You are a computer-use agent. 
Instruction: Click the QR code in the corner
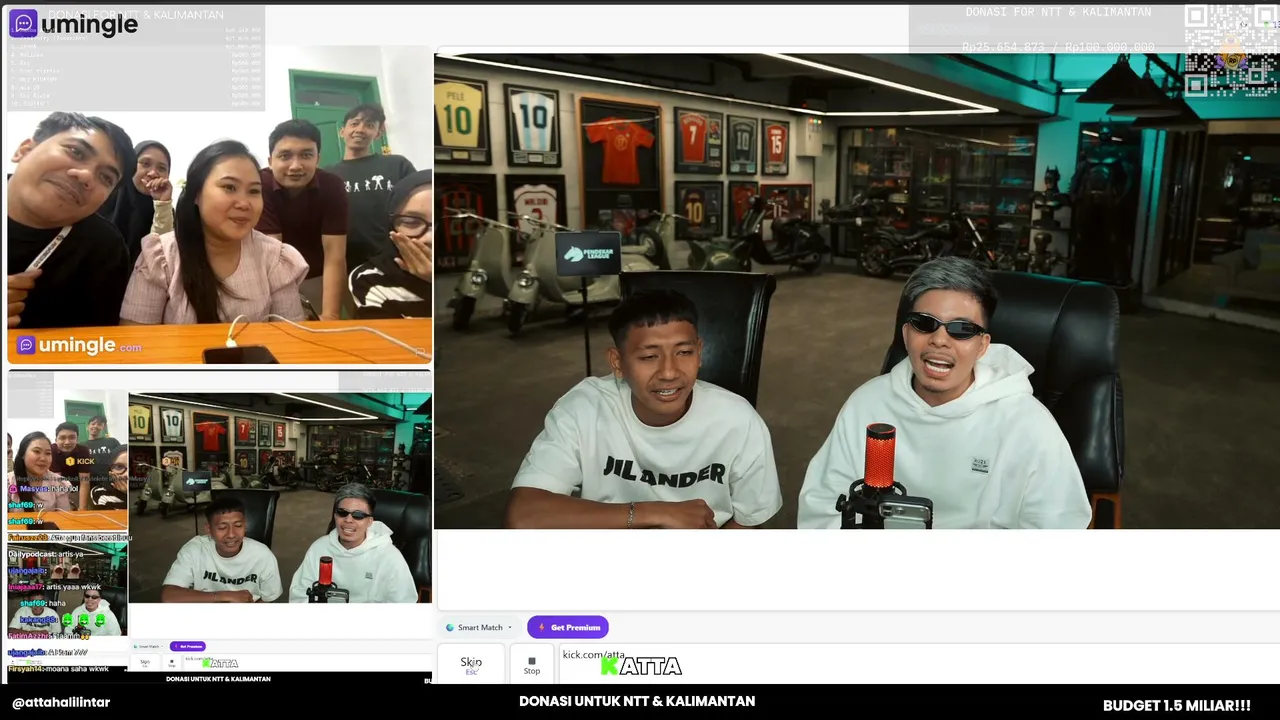pos(1230,50)
